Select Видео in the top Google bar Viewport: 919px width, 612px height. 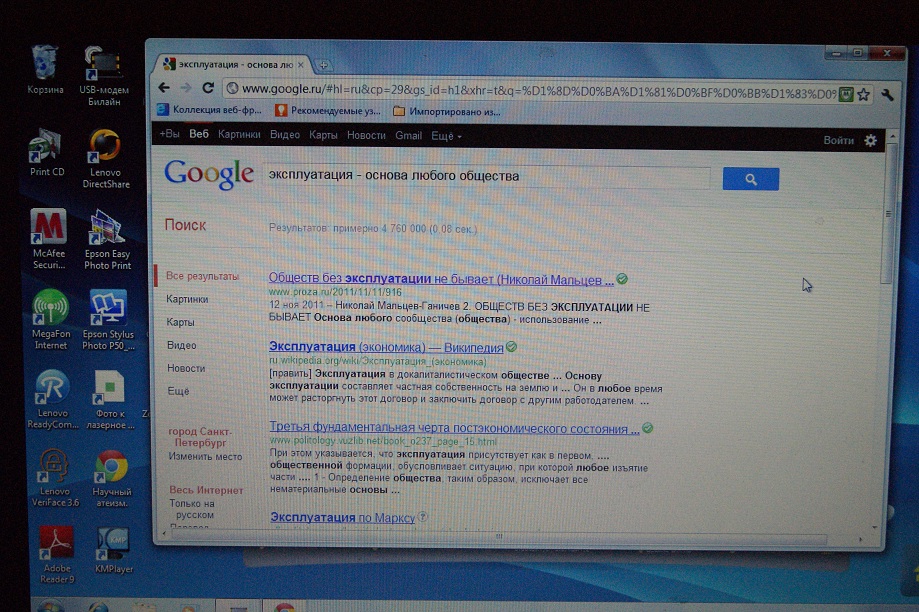(285, 135)
